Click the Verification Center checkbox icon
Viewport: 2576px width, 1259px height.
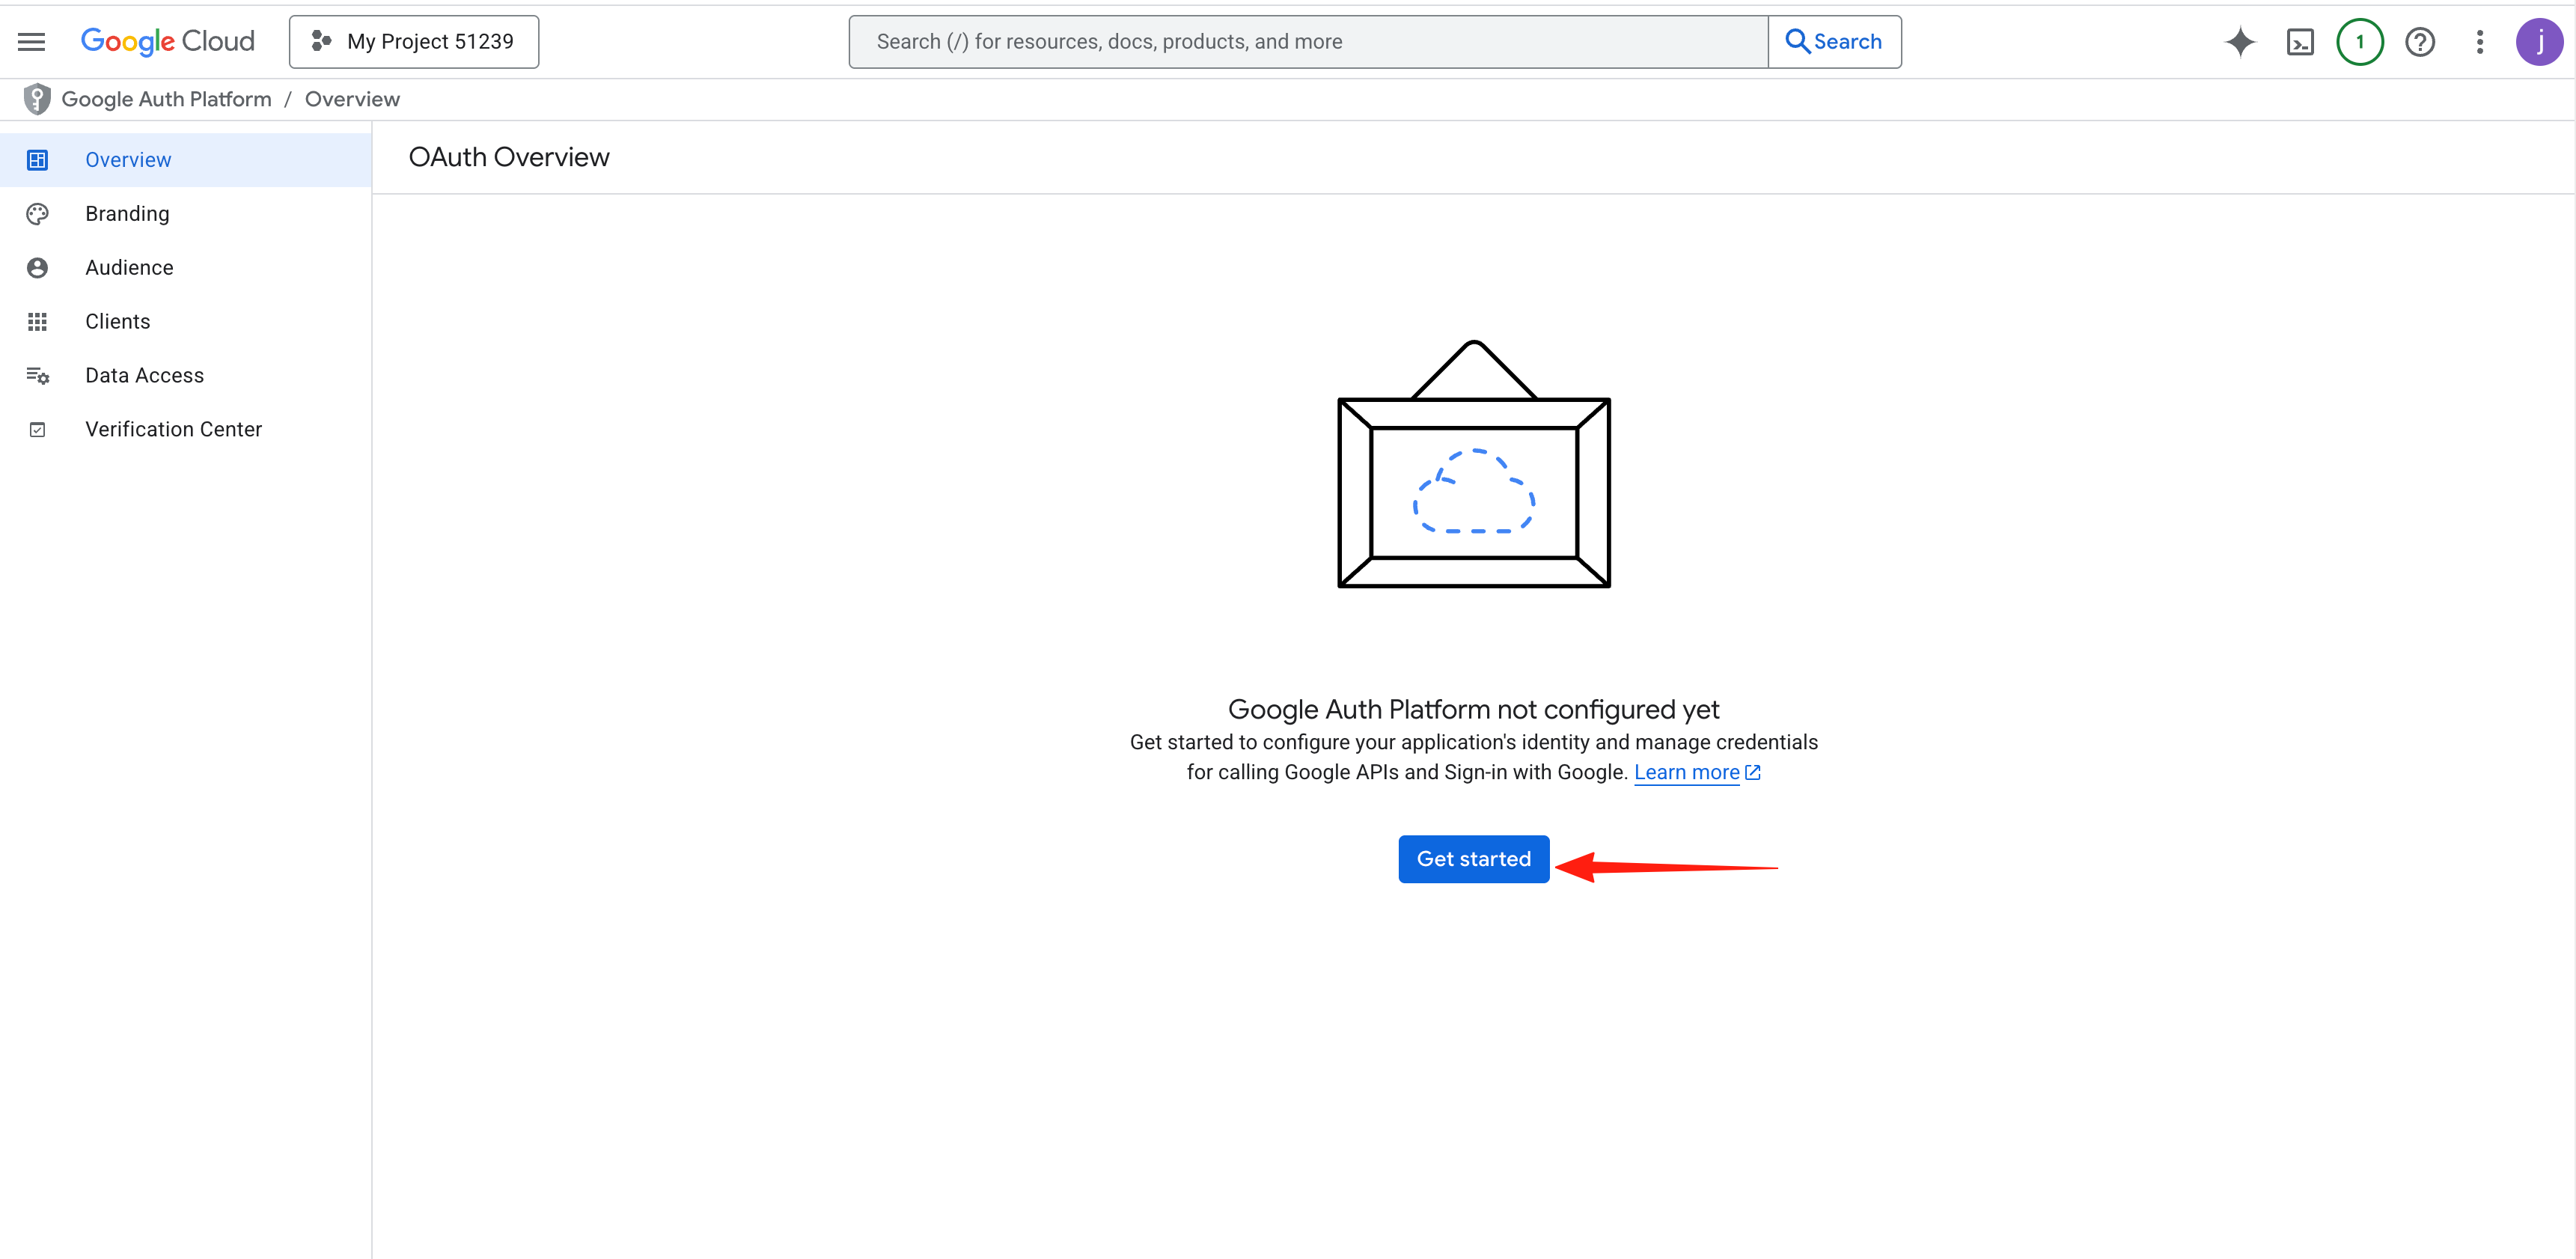37,430
